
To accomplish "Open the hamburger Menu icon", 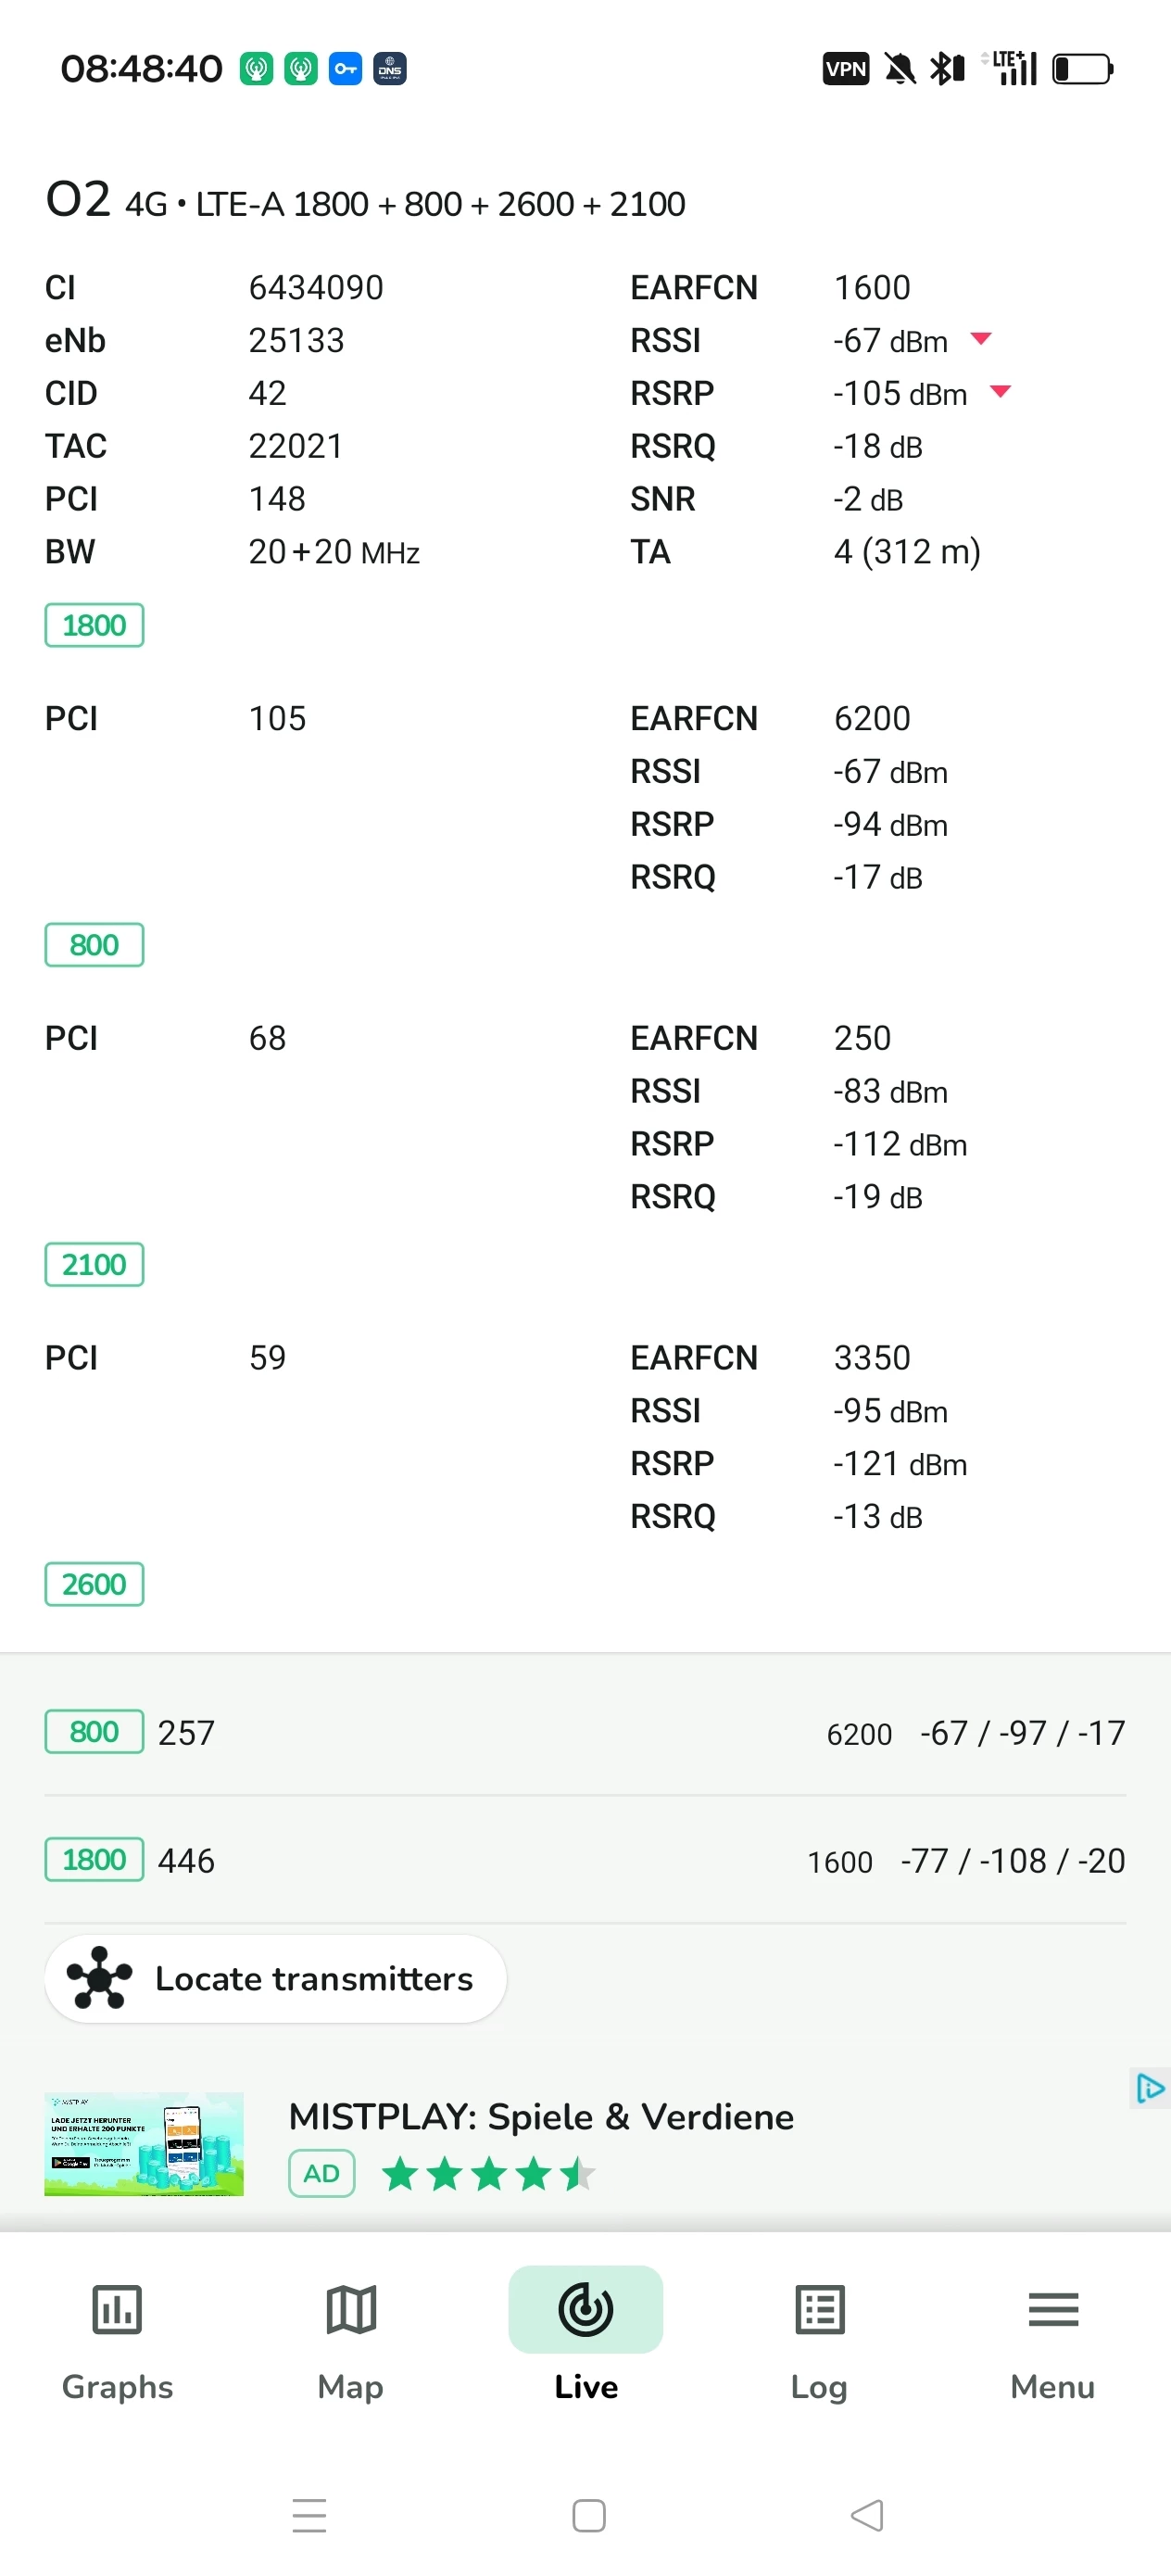I will coord(1053,2310).
